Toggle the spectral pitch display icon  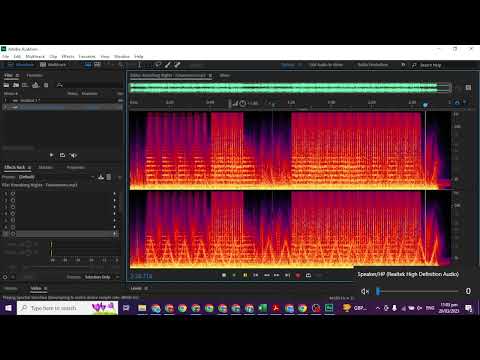click(x=97, y=65)
